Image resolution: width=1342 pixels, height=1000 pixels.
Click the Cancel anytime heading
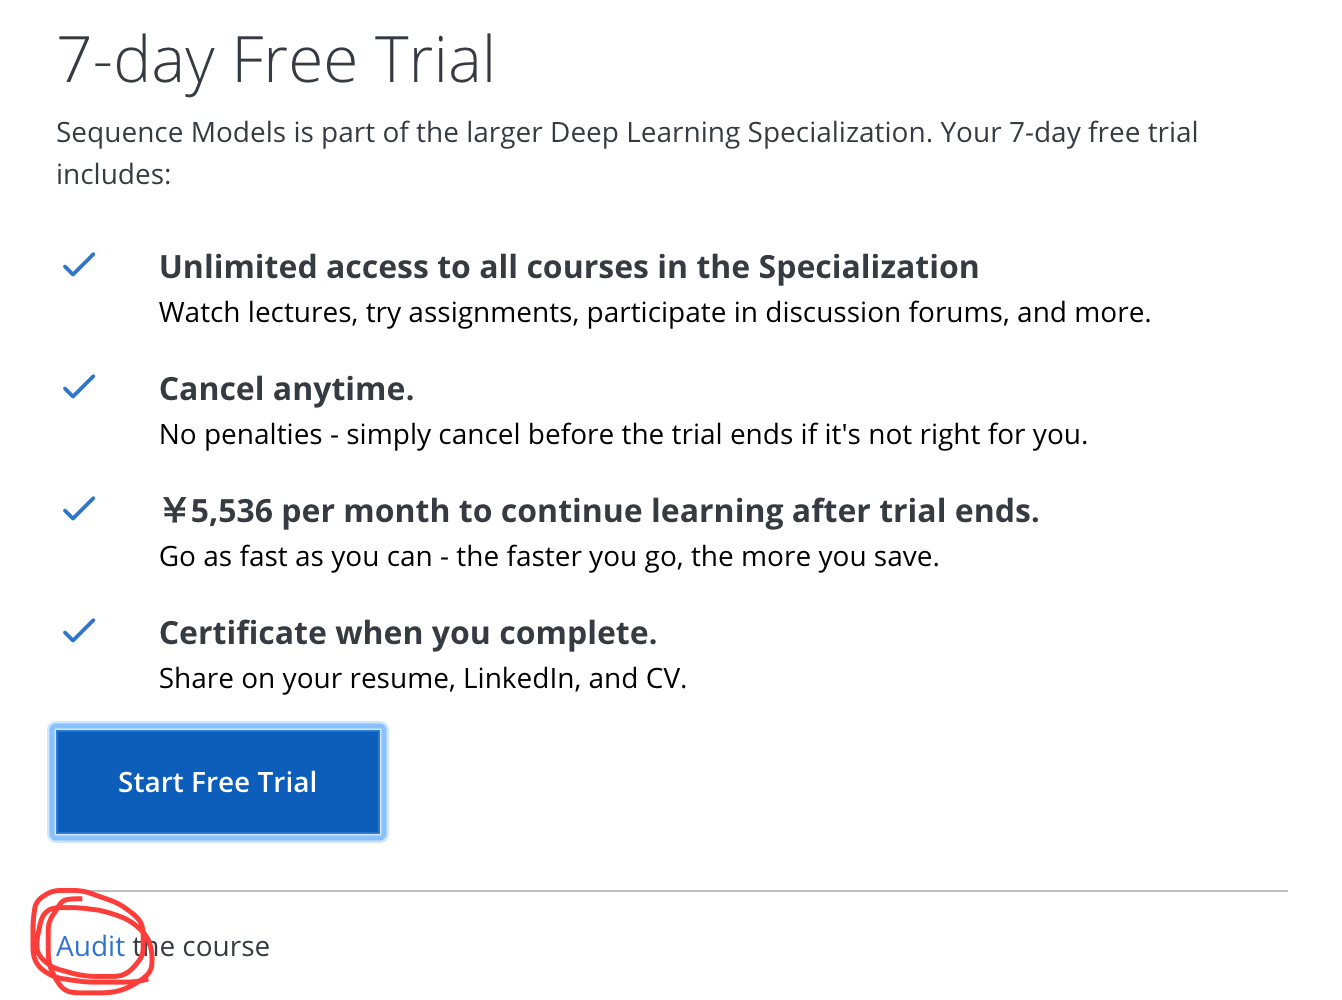coord(286,389)
